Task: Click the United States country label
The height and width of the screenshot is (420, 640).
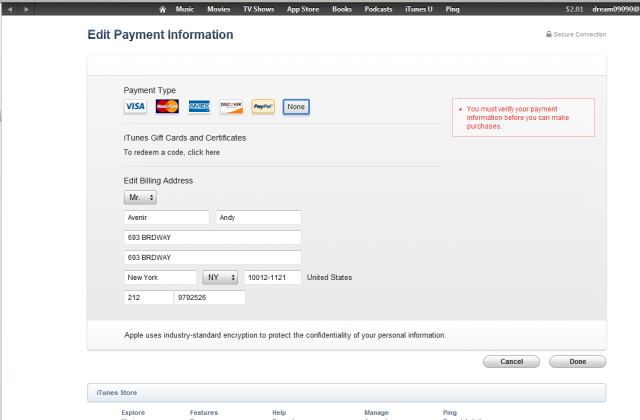Action: tap(329, 278)
